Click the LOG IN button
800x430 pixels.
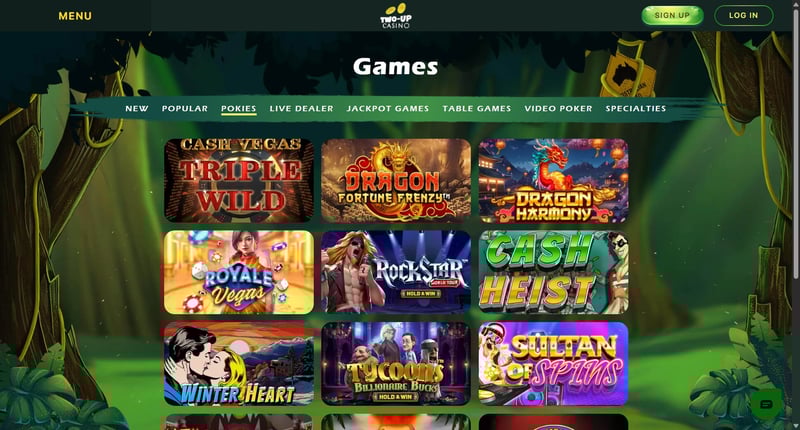743,15
